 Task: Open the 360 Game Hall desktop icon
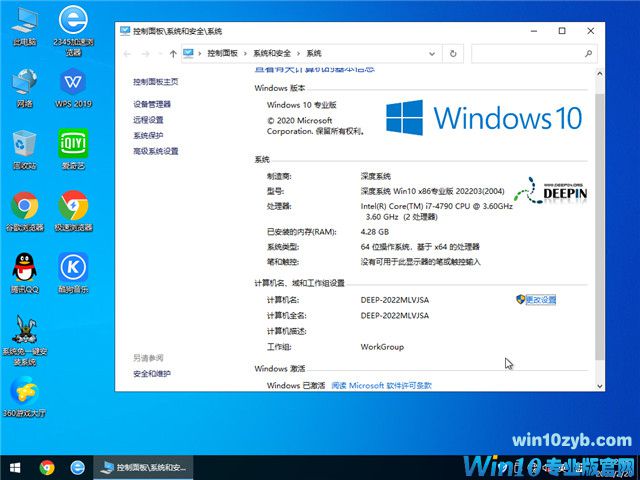coord(25,392)
